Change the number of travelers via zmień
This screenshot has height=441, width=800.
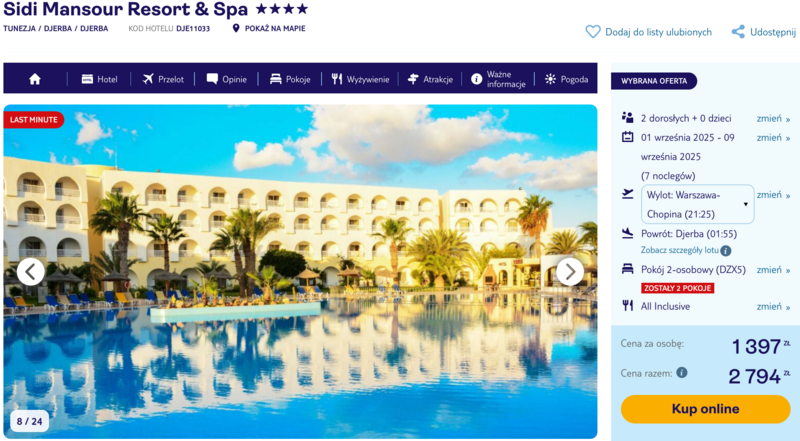pyautogui.click(x=773, y=118)
